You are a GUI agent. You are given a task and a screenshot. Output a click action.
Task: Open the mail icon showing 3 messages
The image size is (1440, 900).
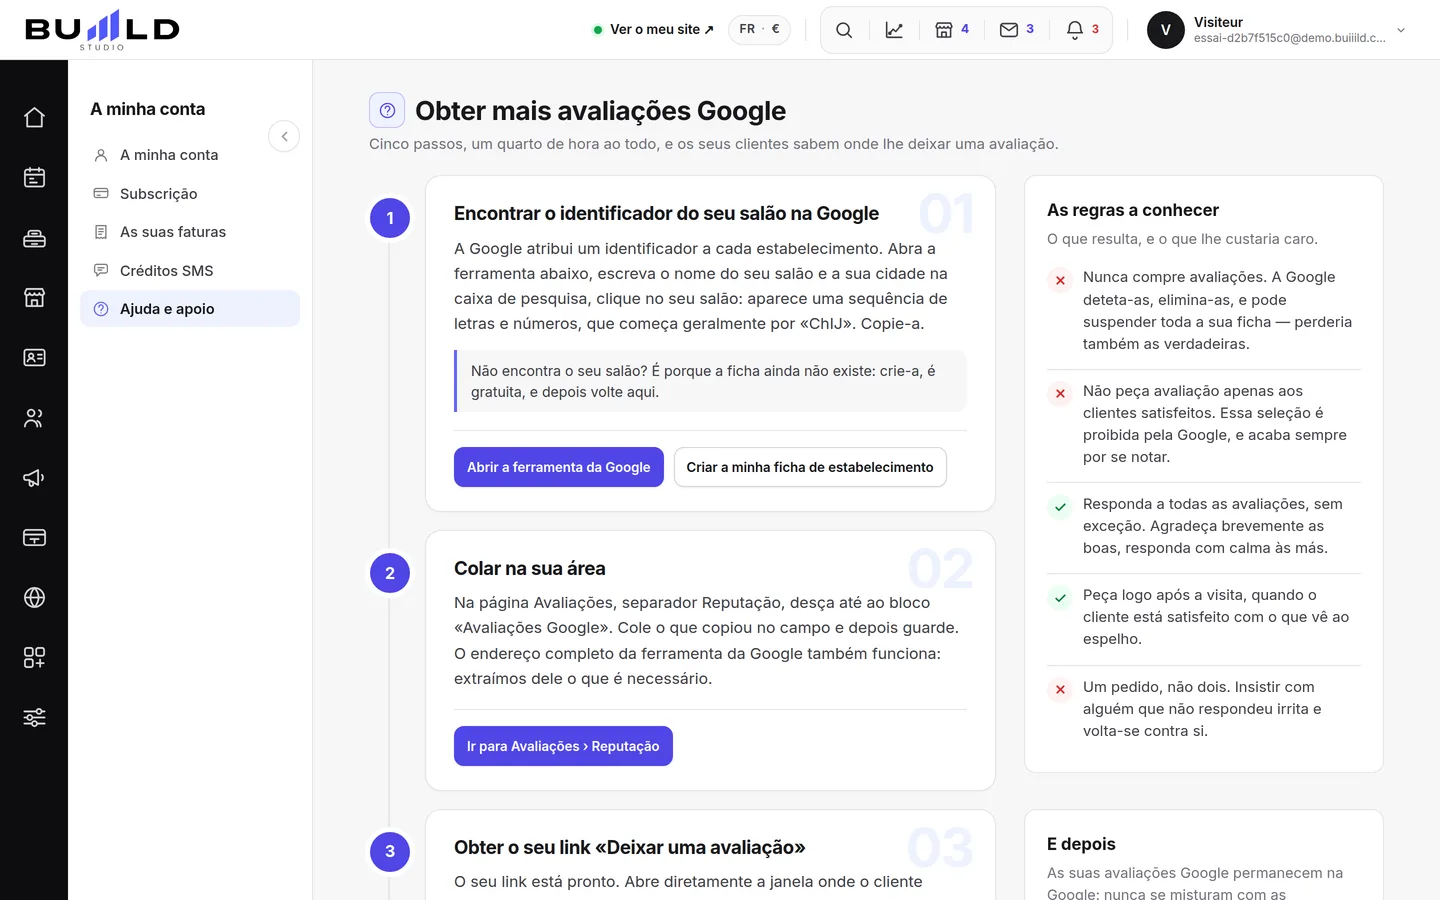(1017, 30)
